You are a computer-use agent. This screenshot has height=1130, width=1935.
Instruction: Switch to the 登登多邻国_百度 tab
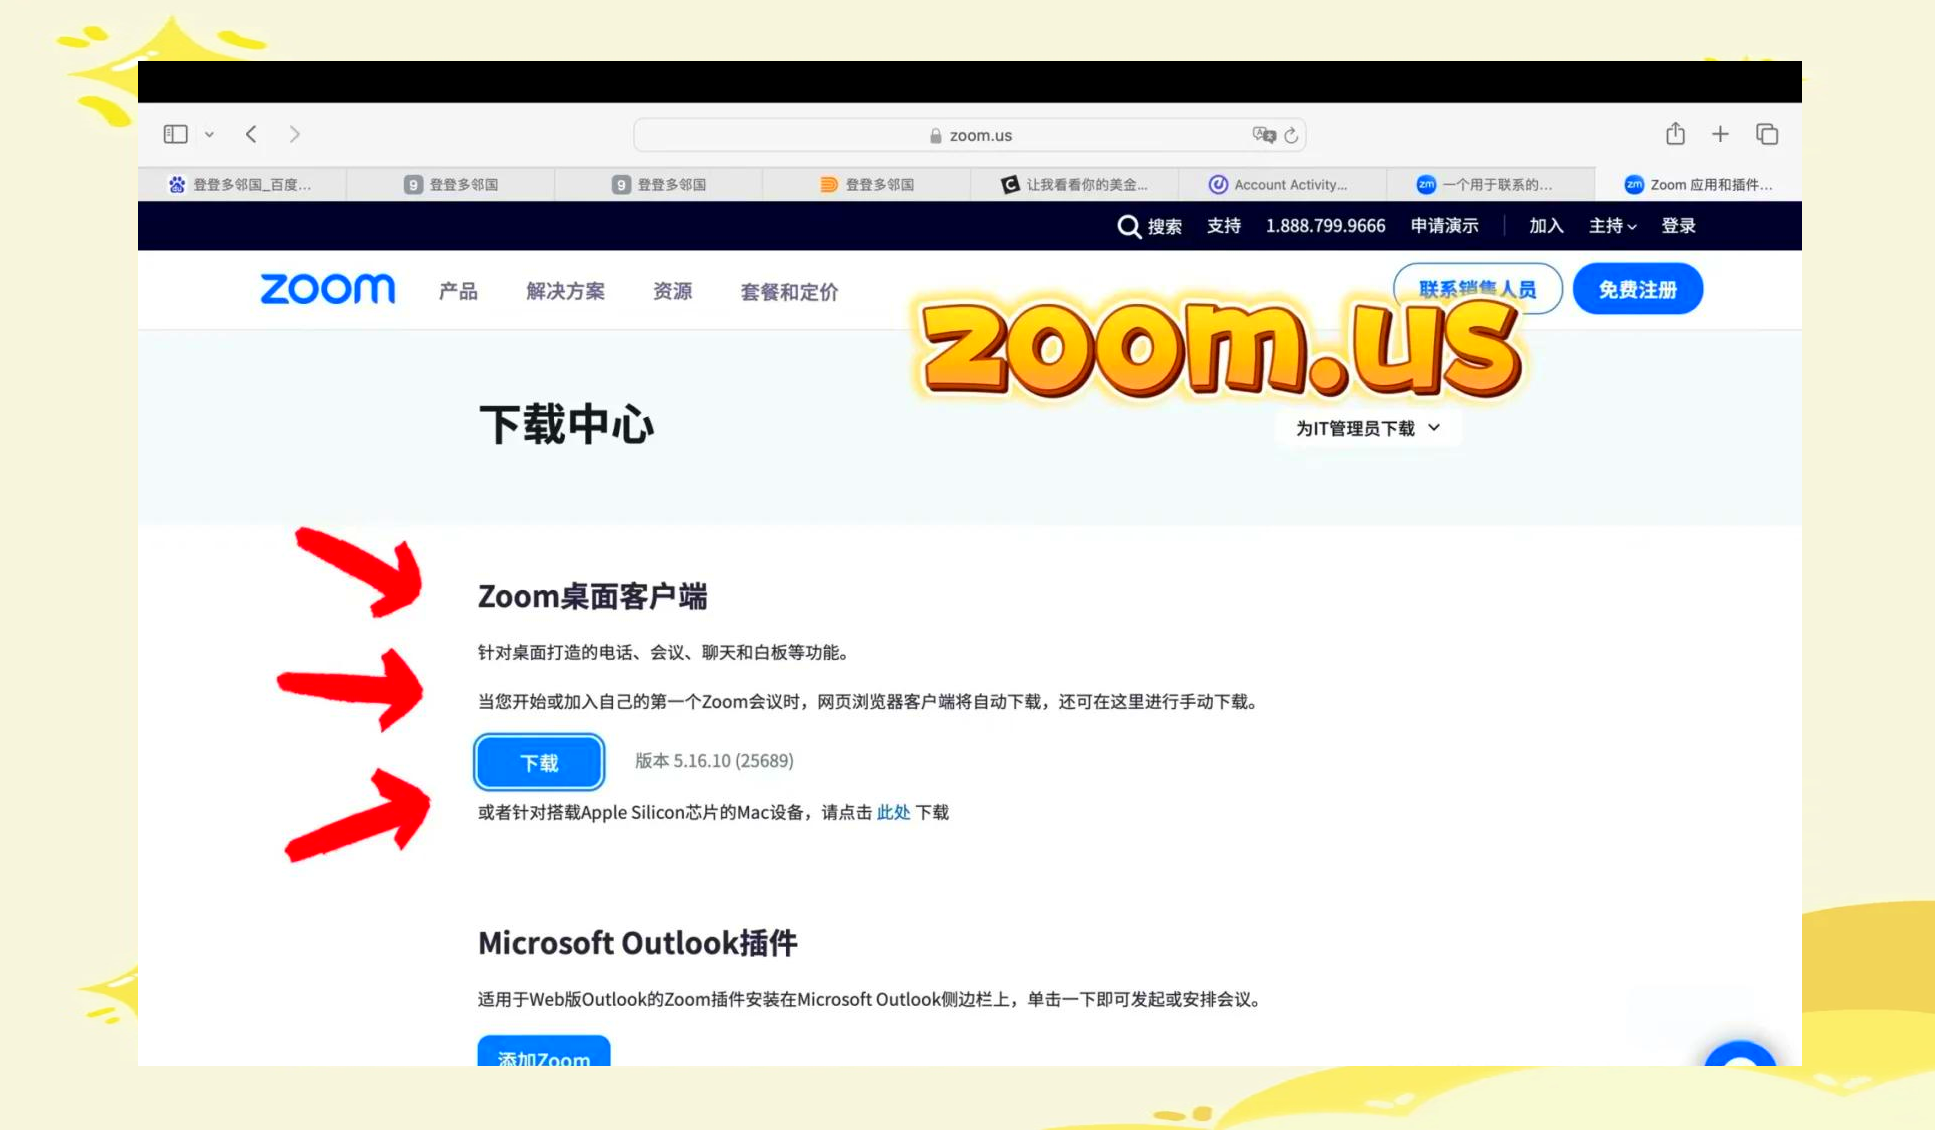click(x=241, y=184)
